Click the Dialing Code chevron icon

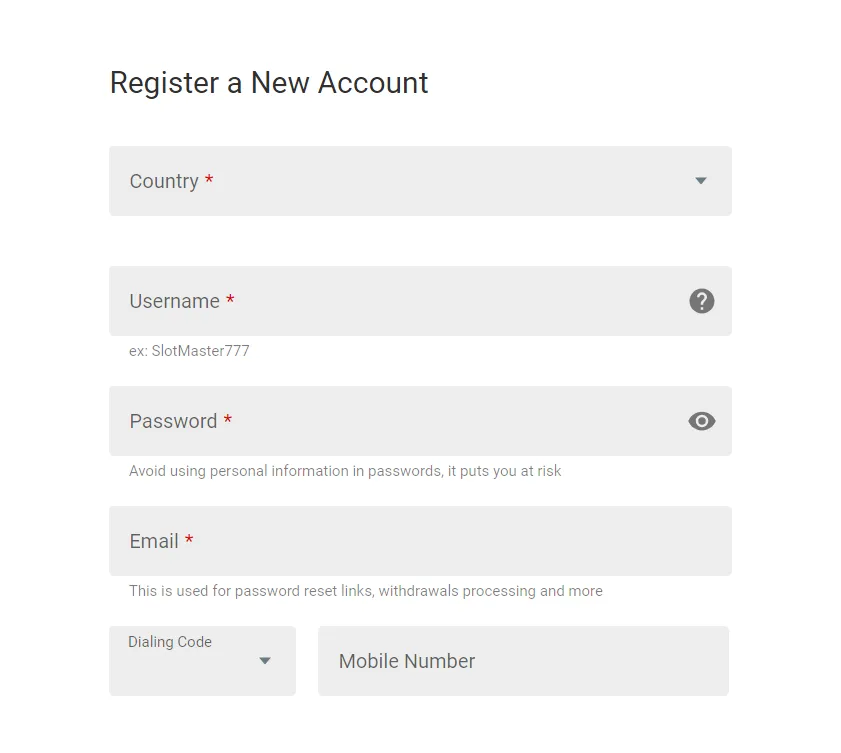(x=264, y=661)
